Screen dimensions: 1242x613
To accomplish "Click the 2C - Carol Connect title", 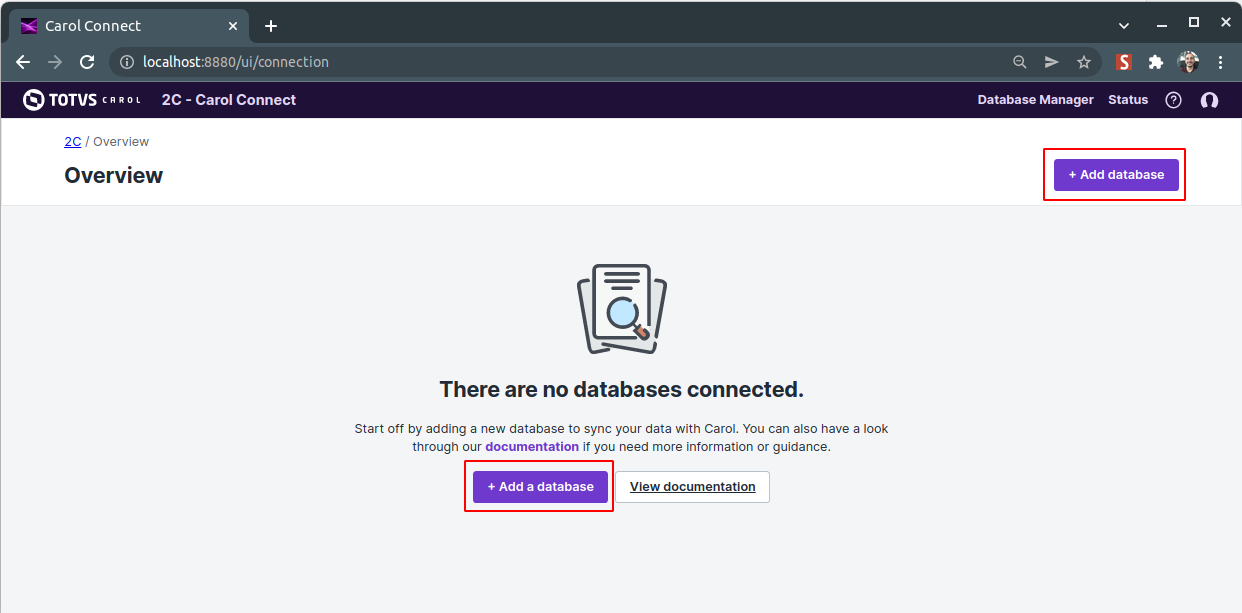I will 229,100.
